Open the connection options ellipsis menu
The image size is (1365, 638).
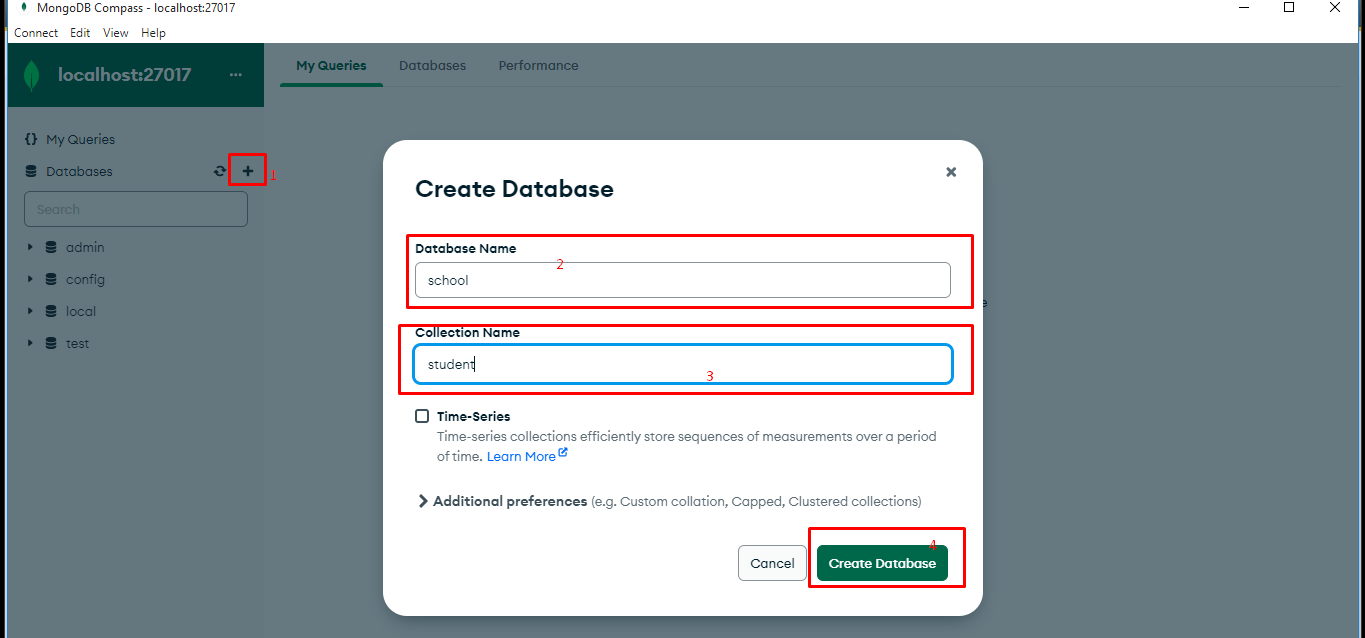pyautogui.click(x=235, y=75)
